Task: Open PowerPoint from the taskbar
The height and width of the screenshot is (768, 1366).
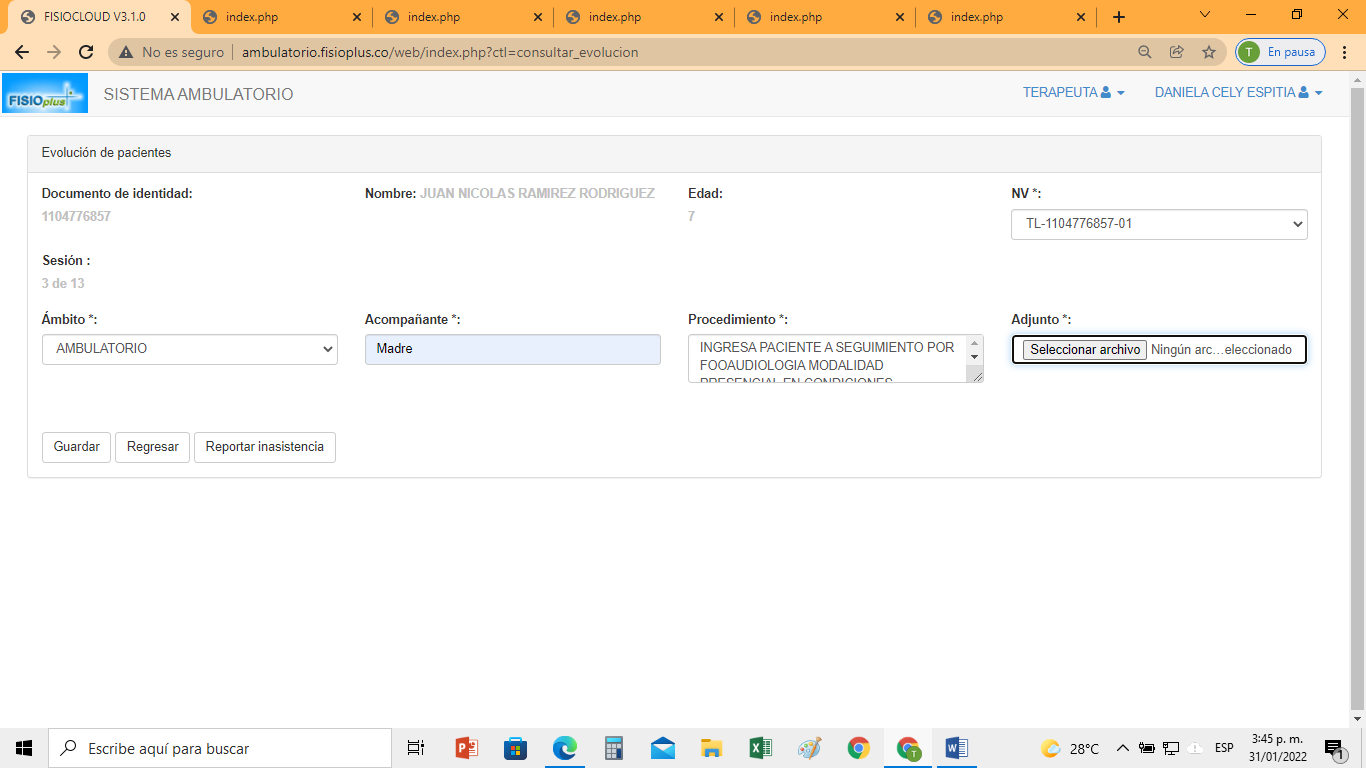Action: coord(467,748)
